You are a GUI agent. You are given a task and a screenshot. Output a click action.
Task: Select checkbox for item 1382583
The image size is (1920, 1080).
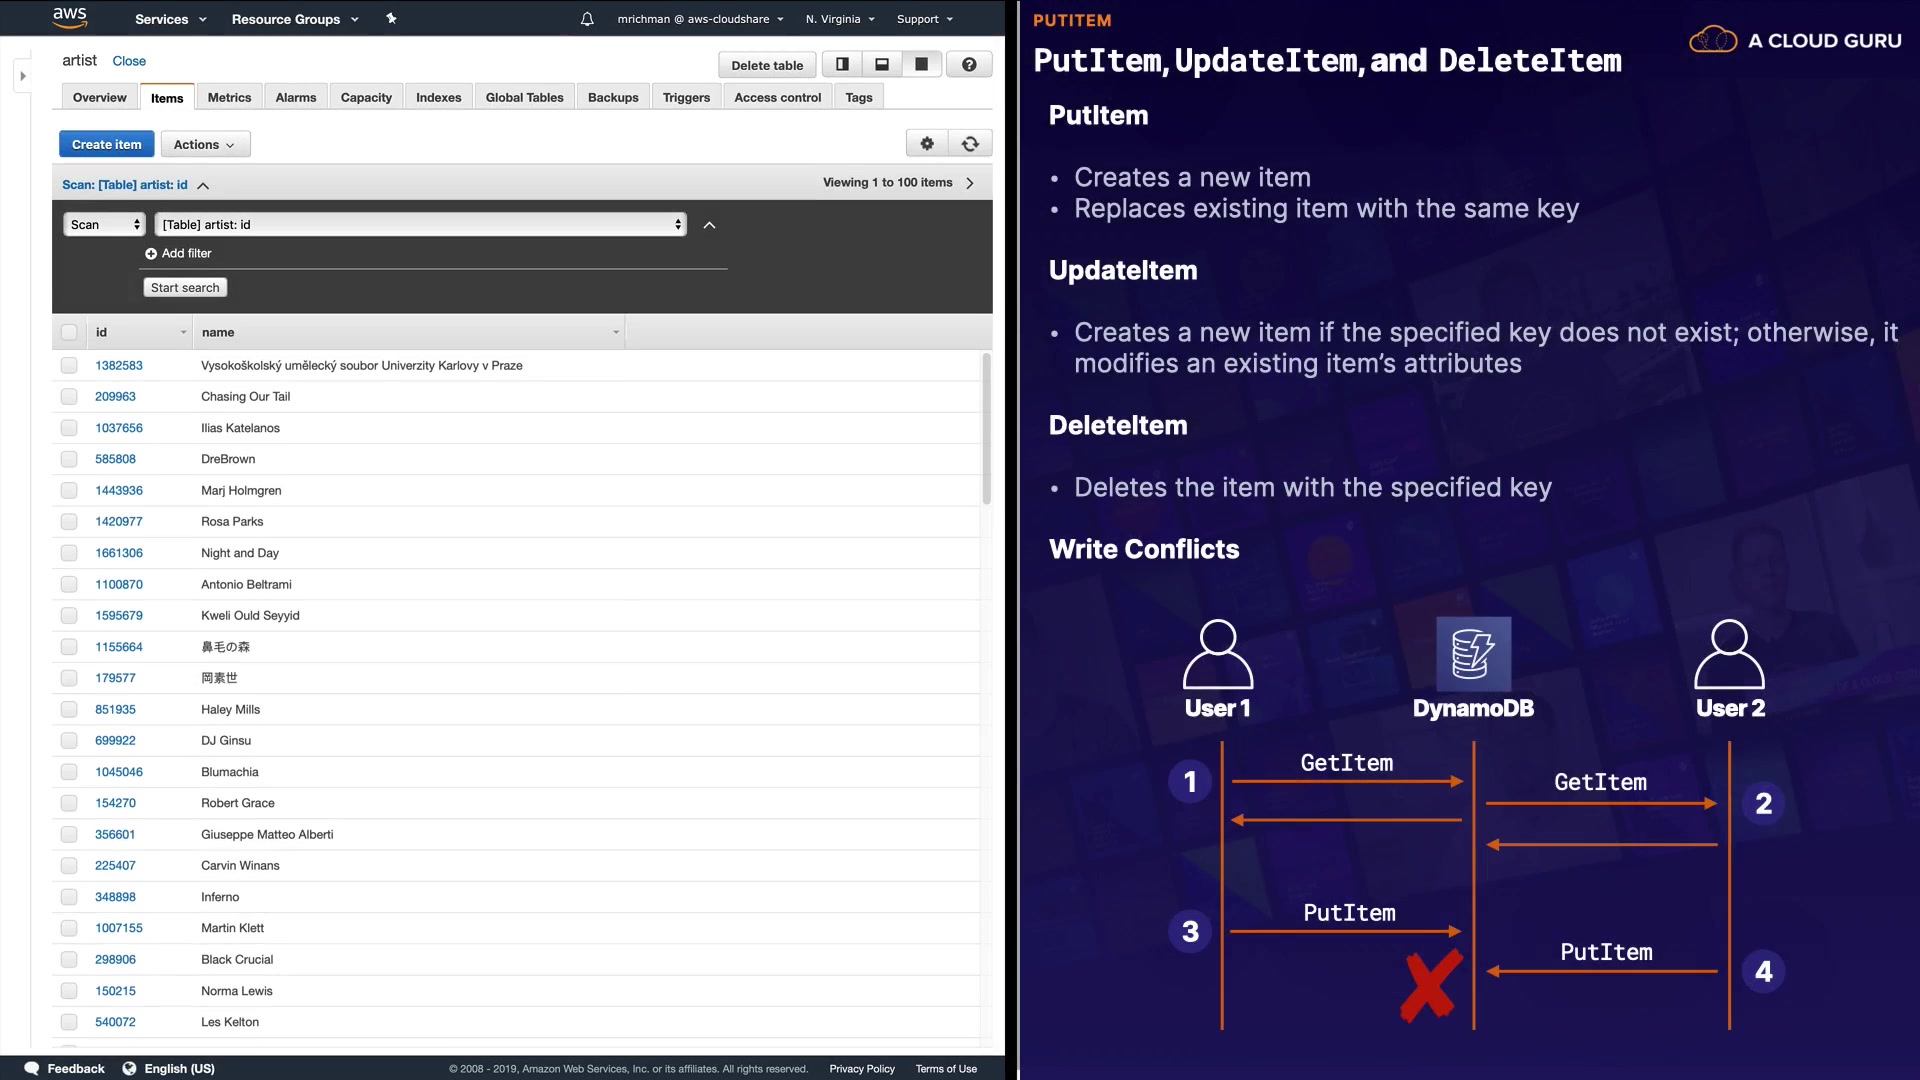[69, 365]
